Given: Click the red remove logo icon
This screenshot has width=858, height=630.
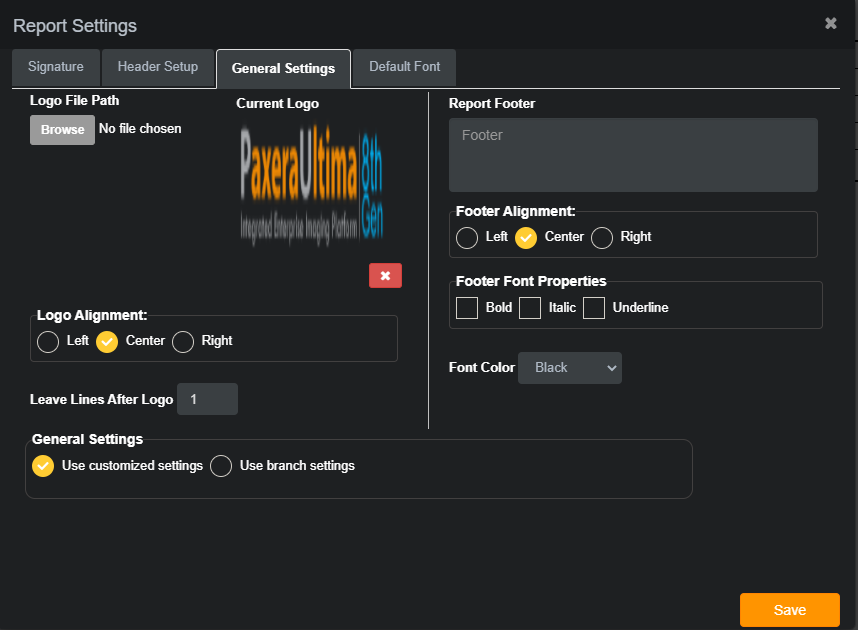Looking at the screenshot, I should 385,276.
